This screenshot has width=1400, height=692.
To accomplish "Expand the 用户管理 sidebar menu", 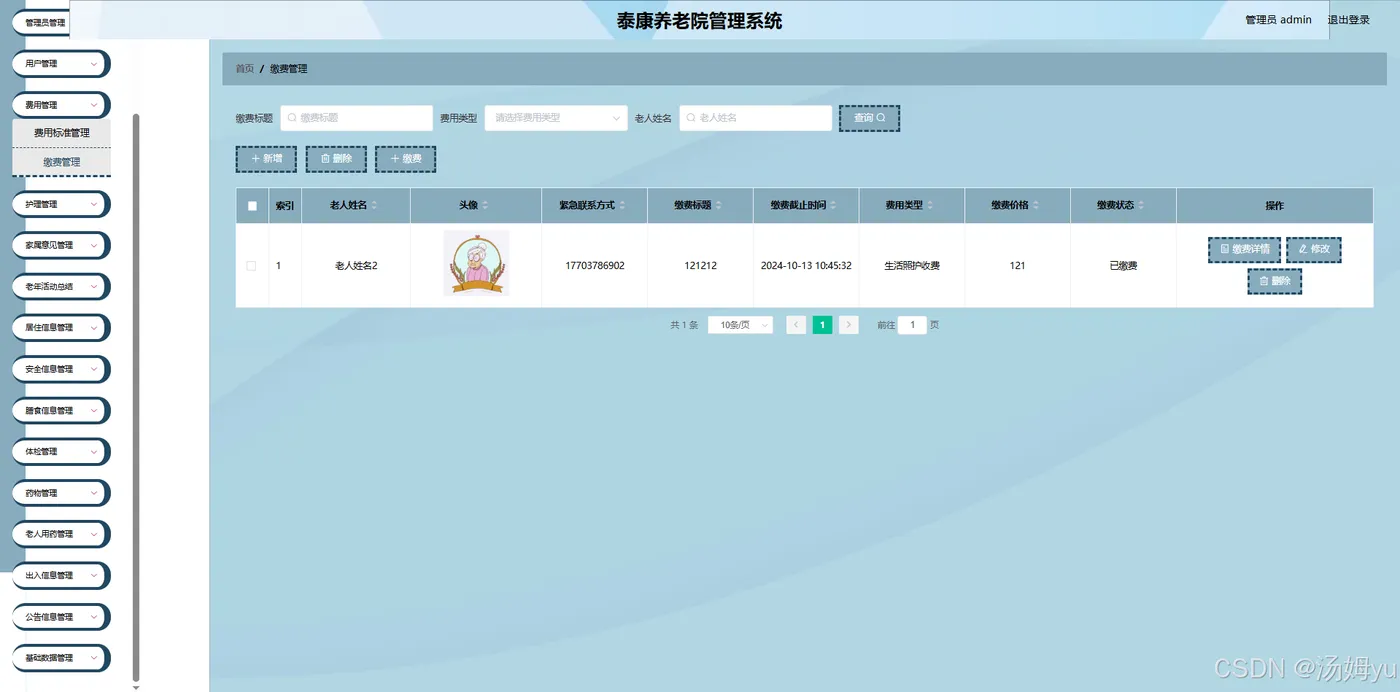I will point(61,64).
